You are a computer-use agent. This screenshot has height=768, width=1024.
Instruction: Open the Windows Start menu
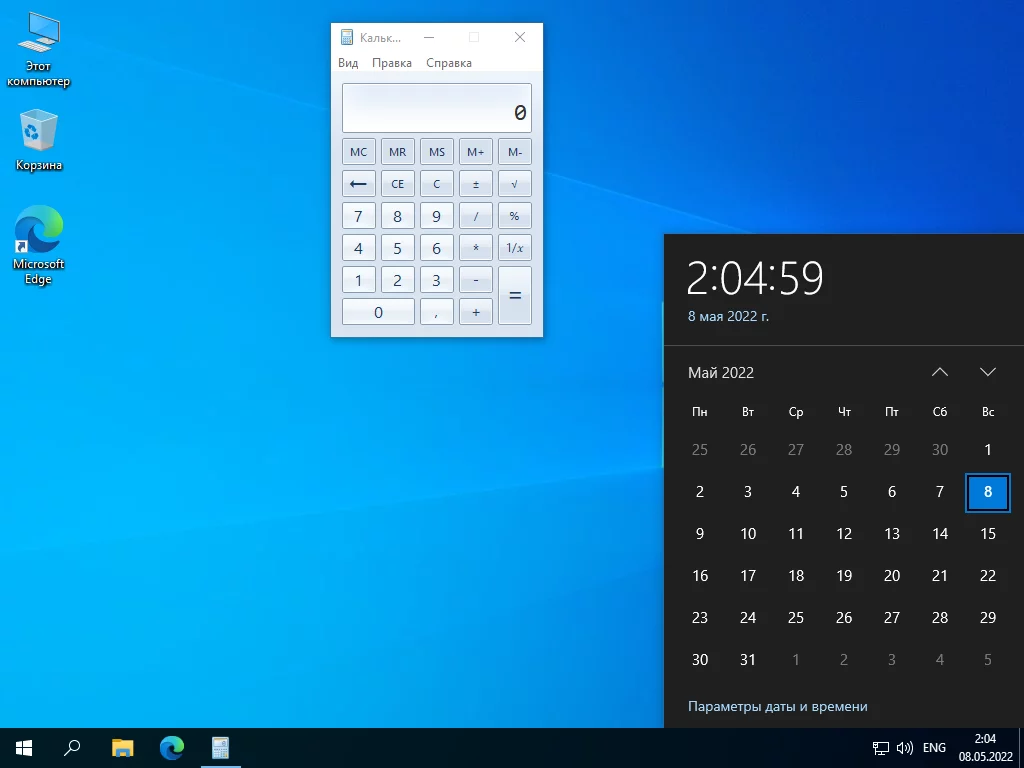[x=24, y=747]
